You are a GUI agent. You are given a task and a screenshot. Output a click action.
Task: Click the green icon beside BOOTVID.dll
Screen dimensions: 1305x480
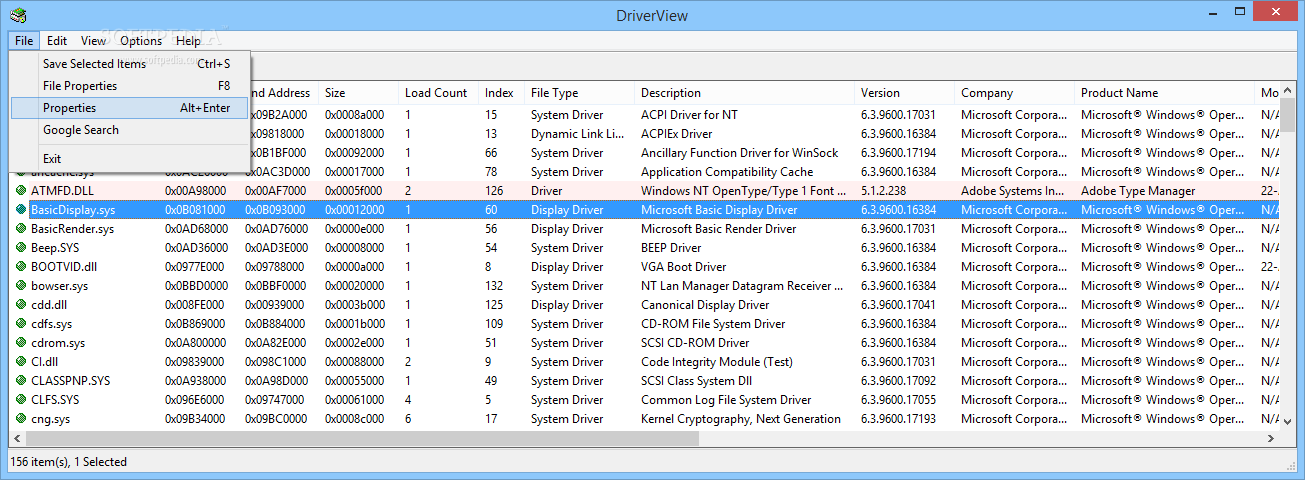21,267
